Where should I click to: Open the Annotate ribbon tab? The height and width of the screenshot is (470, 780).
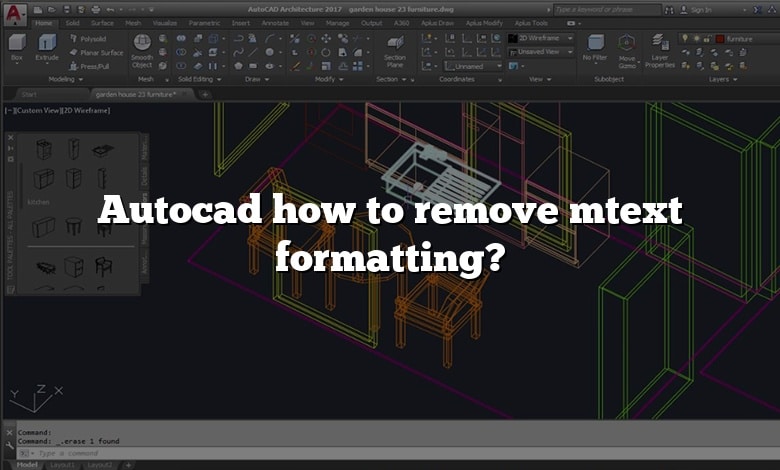click(x=273, y=22)
